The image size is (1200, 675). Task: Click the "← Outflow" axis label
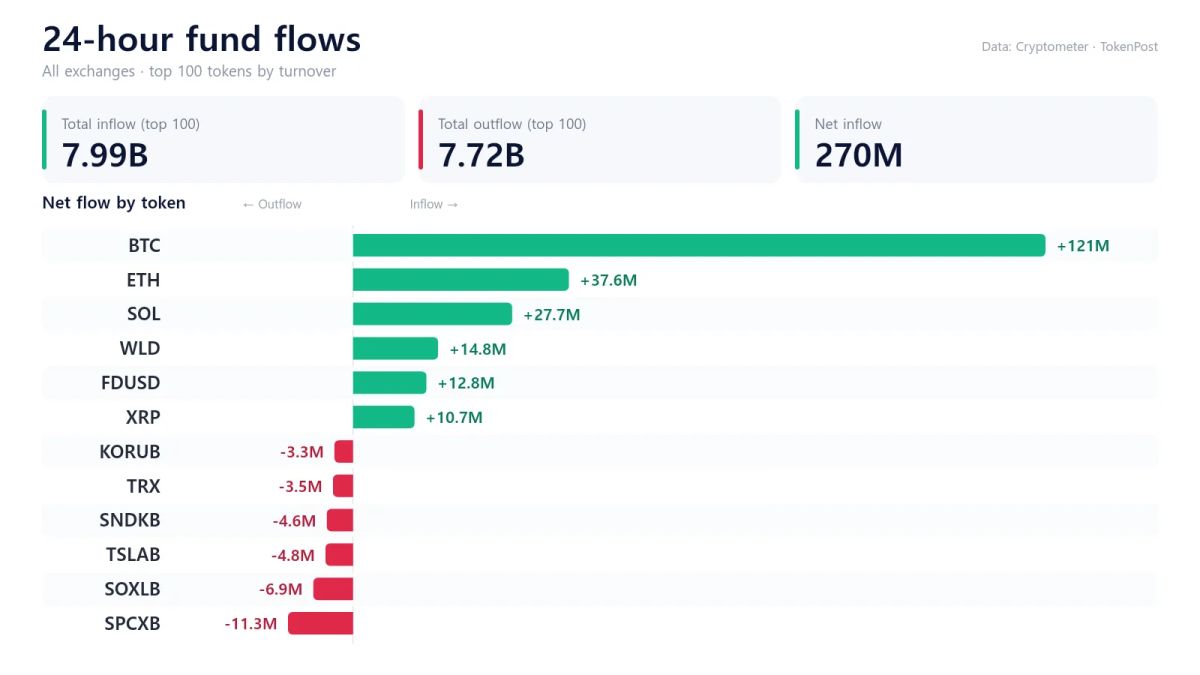click(272, 204)
